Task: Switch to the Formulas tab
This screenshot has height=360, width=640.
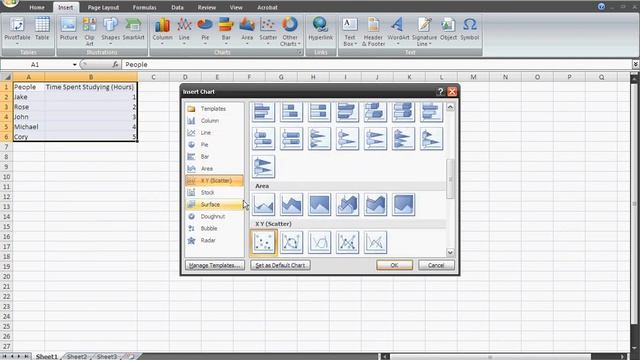Action: [x=144, y=7]
